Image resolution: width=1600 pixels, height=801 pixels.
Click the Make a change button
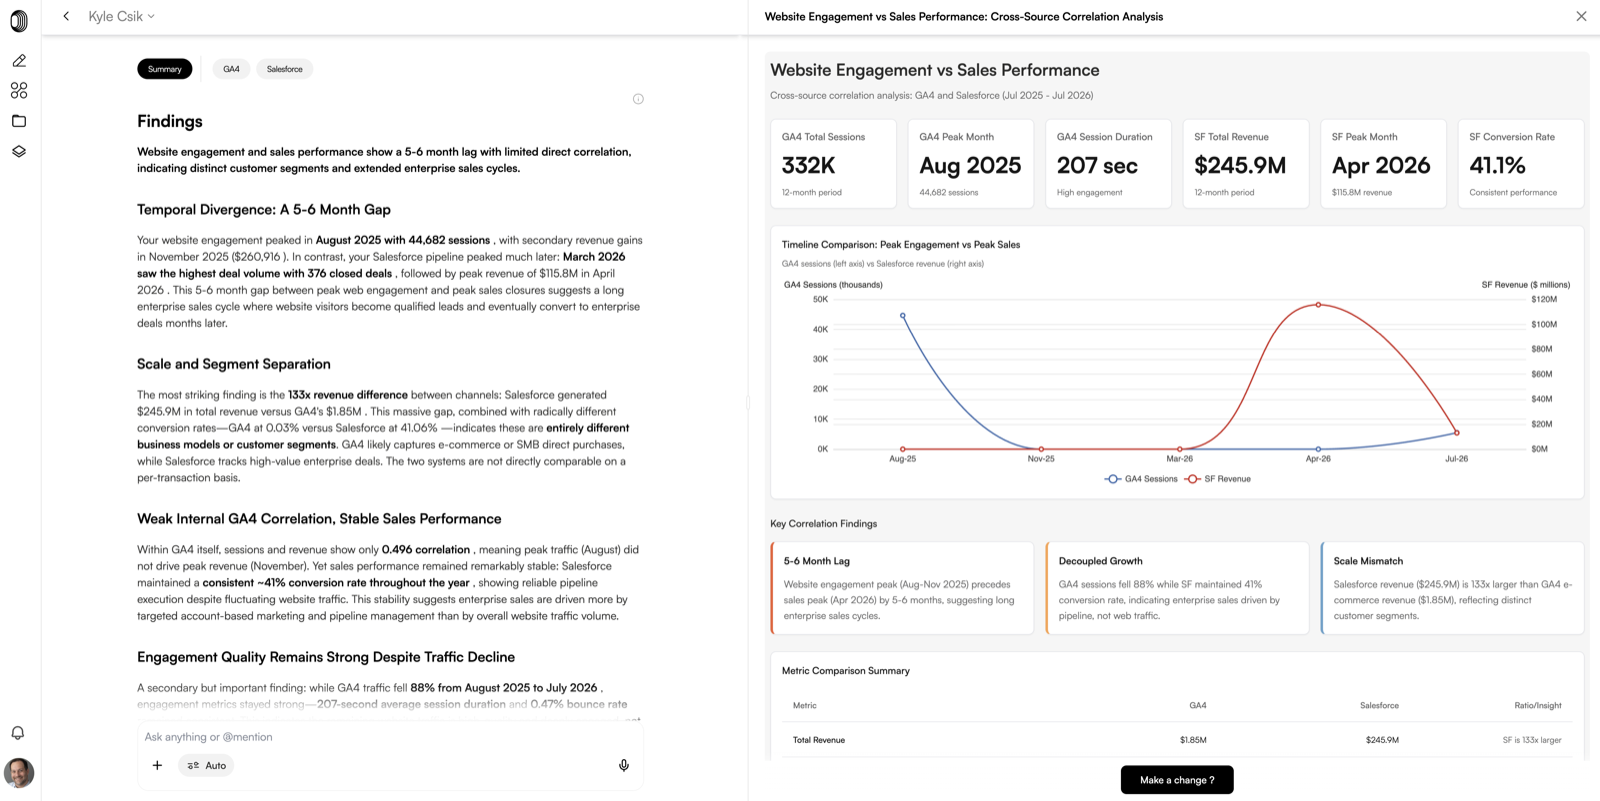(1177, 780)
